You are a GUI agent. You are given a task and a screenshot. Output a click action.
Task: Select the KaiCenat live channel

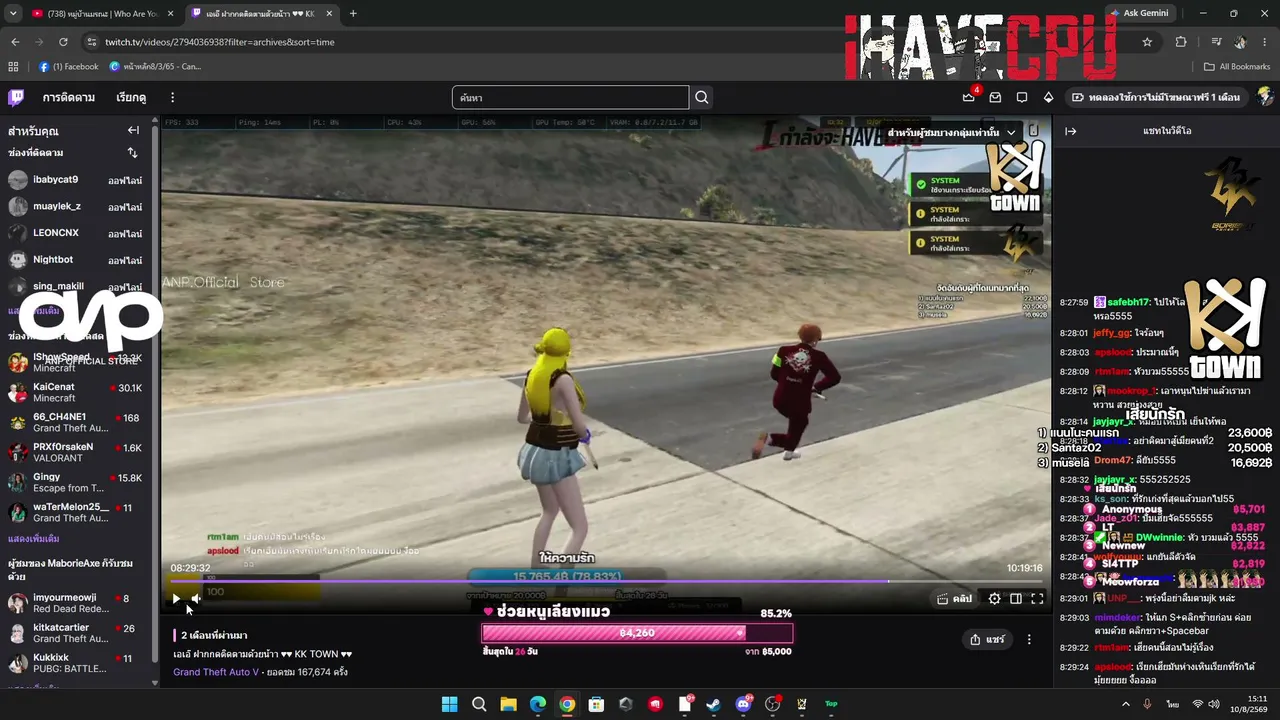point(76,392)
